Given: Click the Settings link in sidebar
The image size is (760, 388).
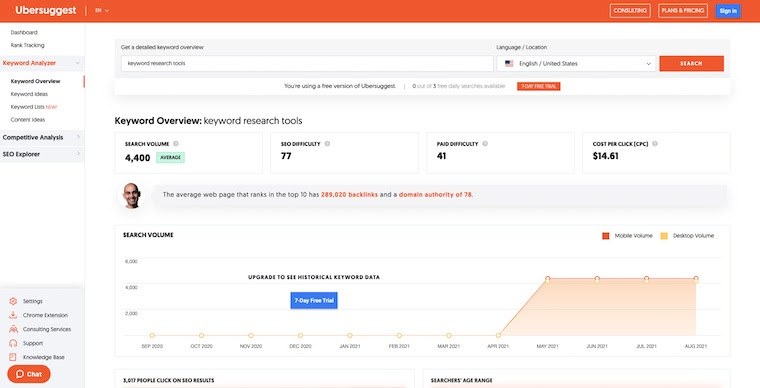Looking at the screenshot, I should tap(32, 301).
